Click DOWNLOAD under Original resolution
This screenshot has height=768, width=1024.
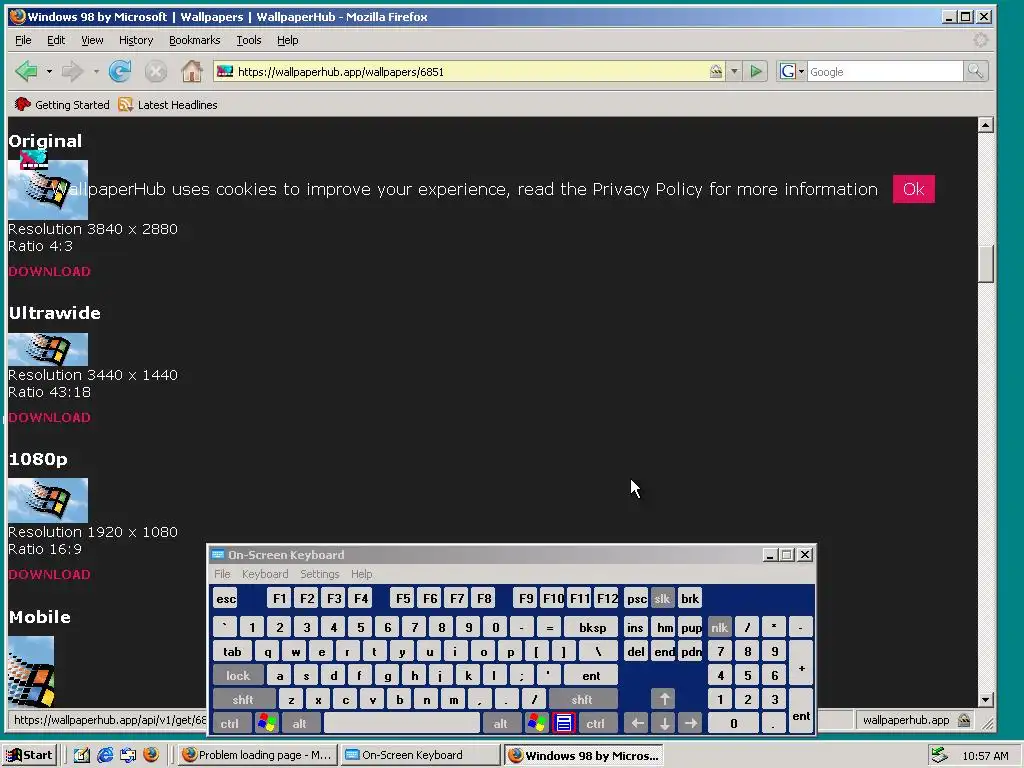(50, 272)
